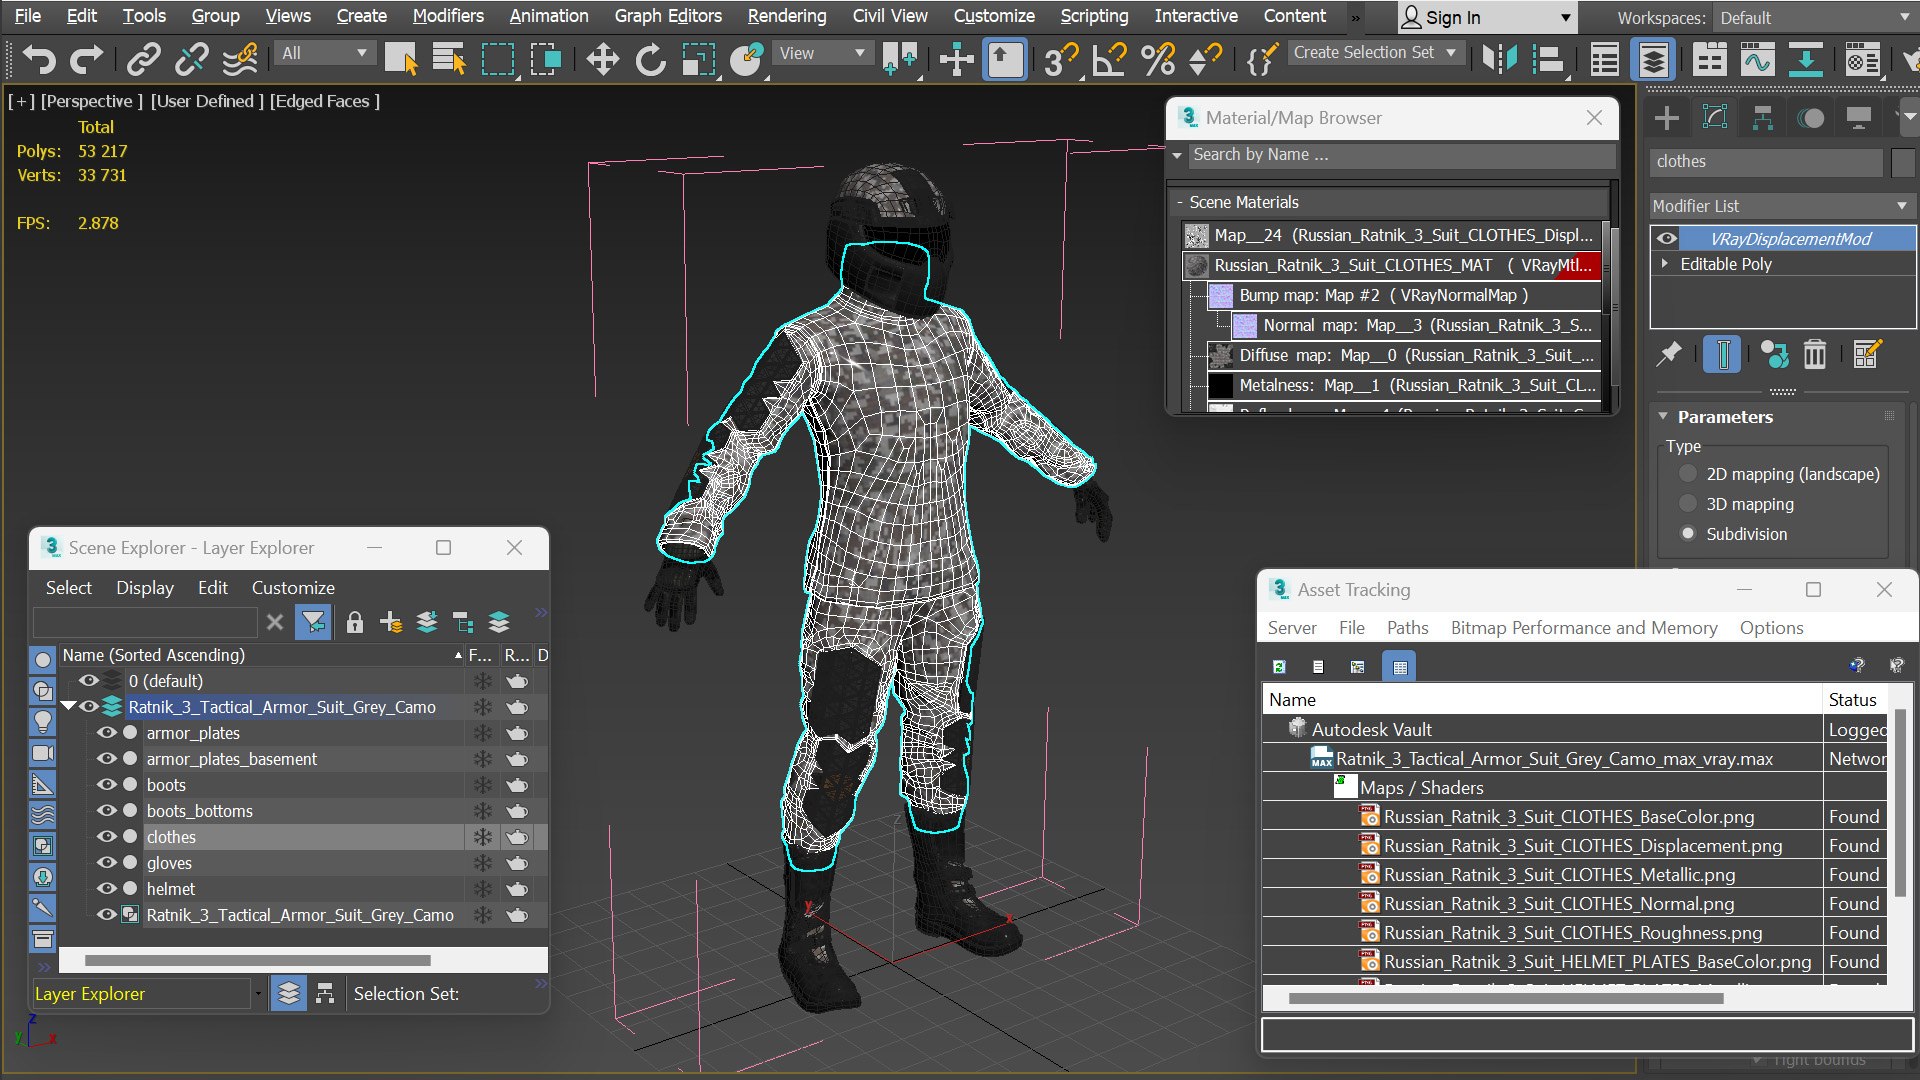Click the Search by Name field in Material Browser
The height and width of the screenshot is (1080, 1920).
(1402, 155)
